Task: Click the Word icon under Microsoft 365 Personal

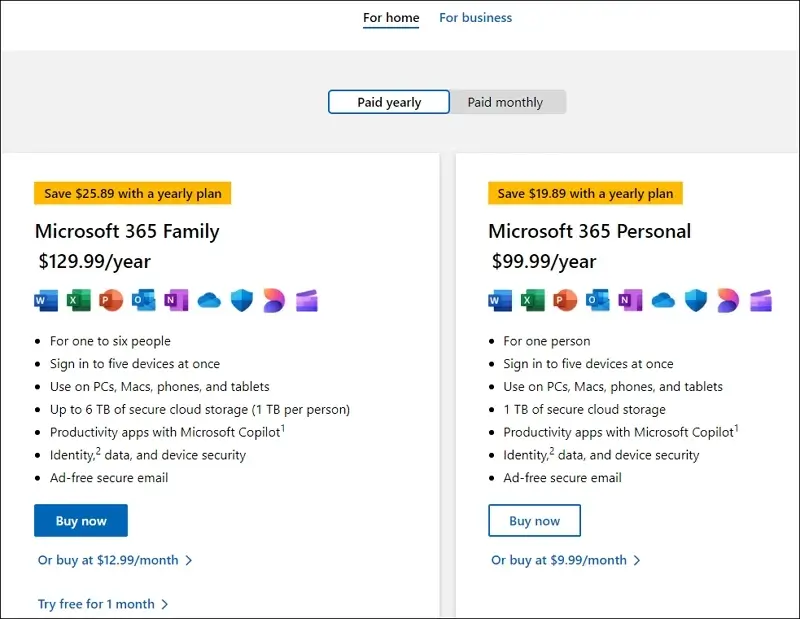Action: coord(500,300)
